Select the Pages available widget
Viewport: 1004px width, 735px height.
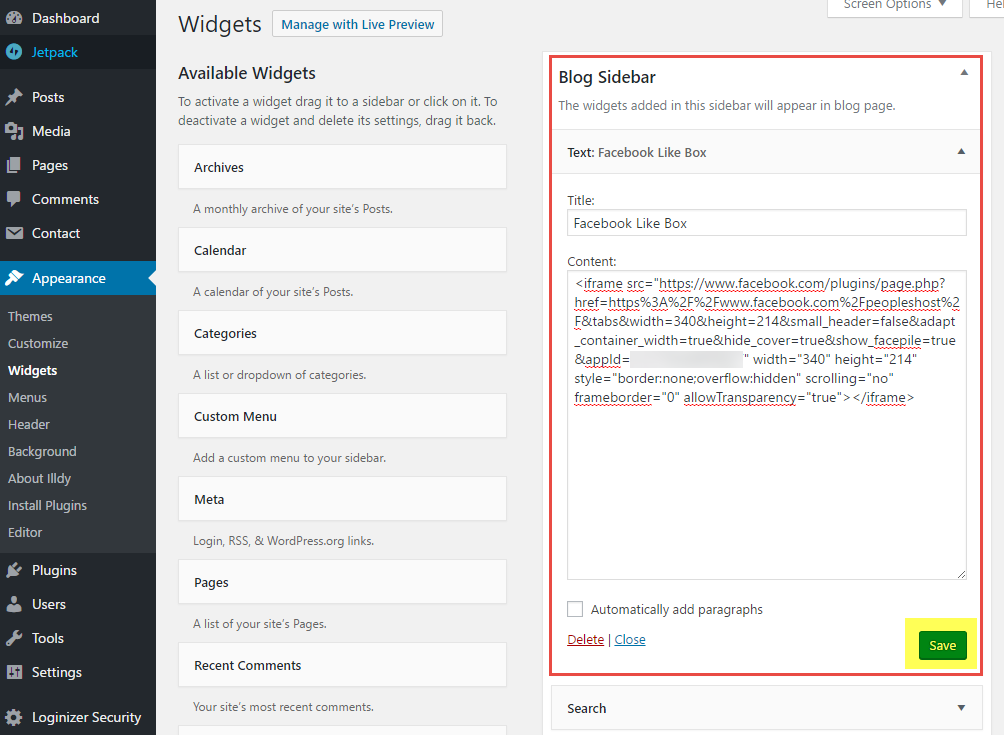point(343,582)
